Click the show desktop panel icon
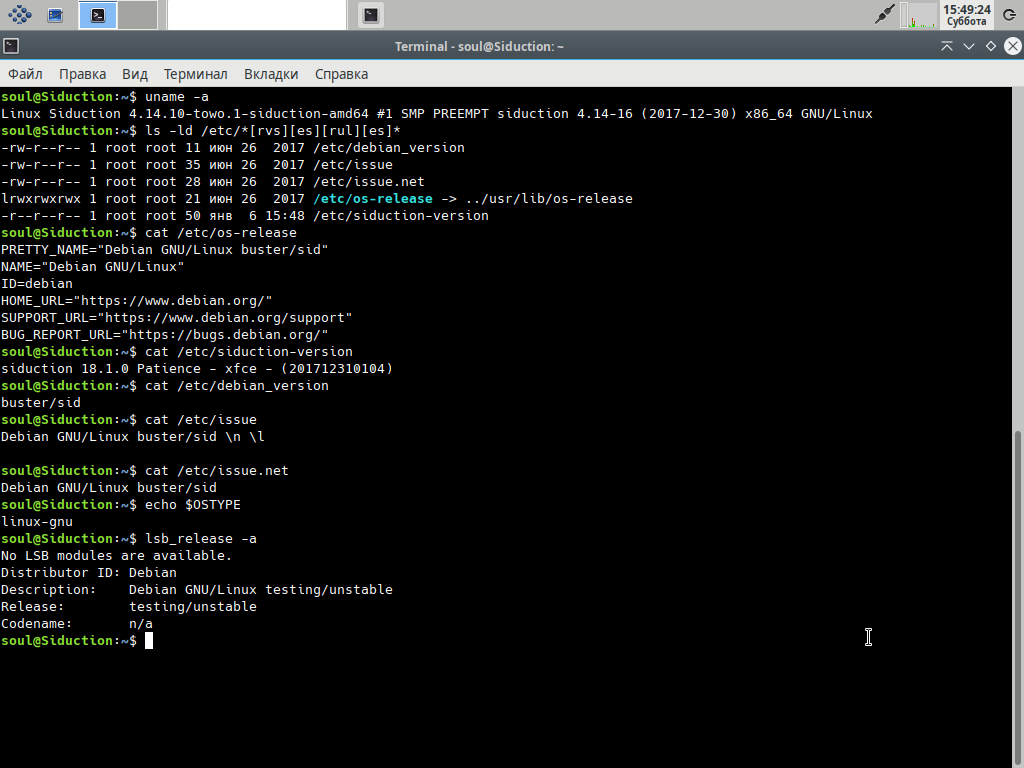1024x768 pixels. (56, 14)
